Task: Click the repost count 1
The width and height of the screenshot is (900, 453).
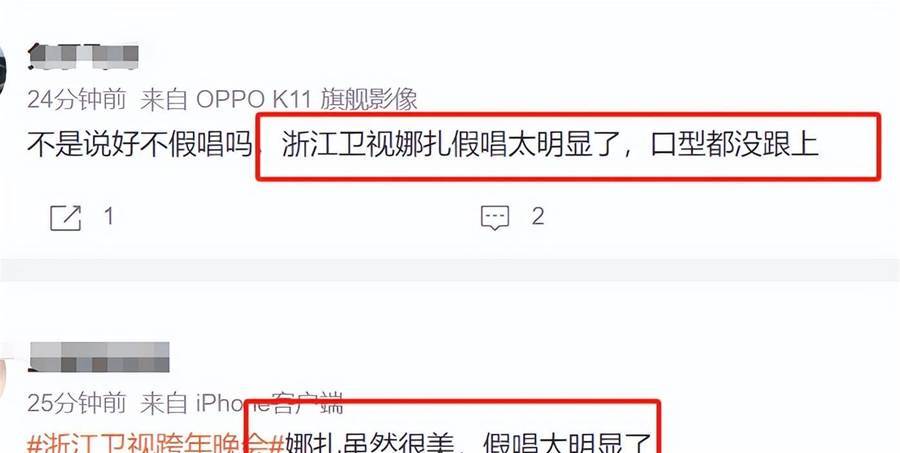Action: (x=108, y=216)
